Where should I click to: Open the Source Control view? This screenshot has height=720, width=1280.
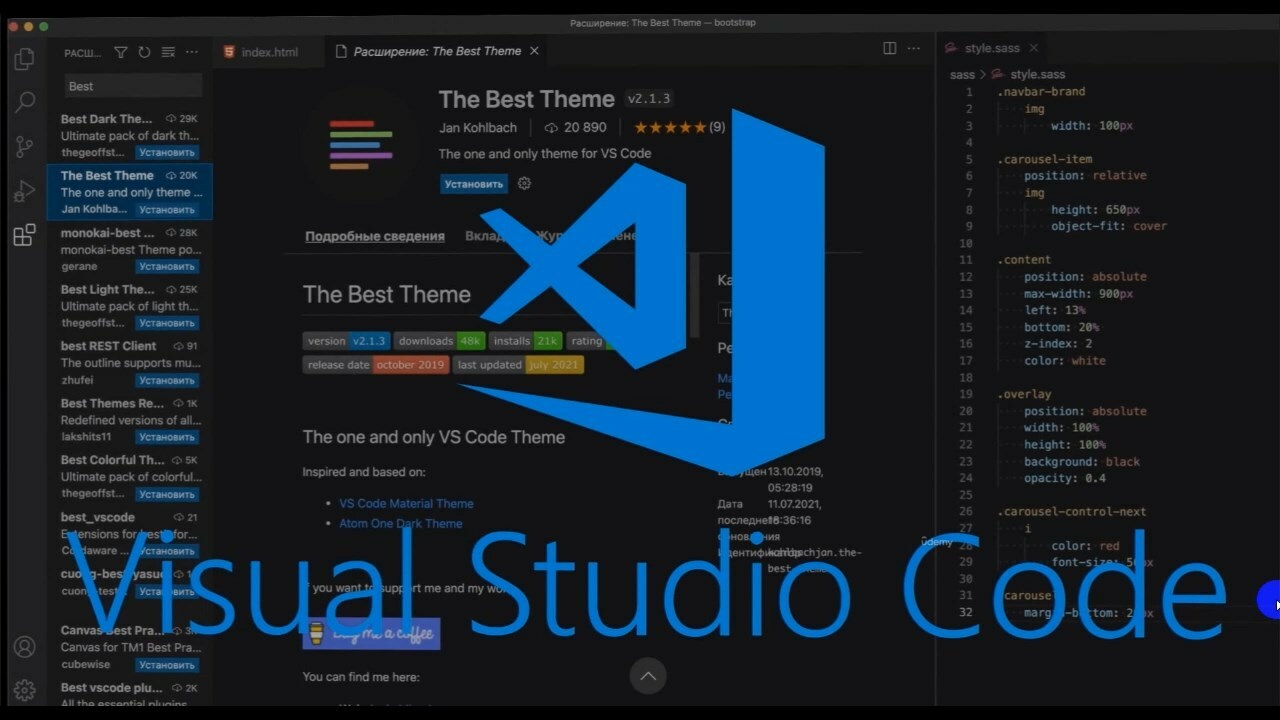click(24, 147)
